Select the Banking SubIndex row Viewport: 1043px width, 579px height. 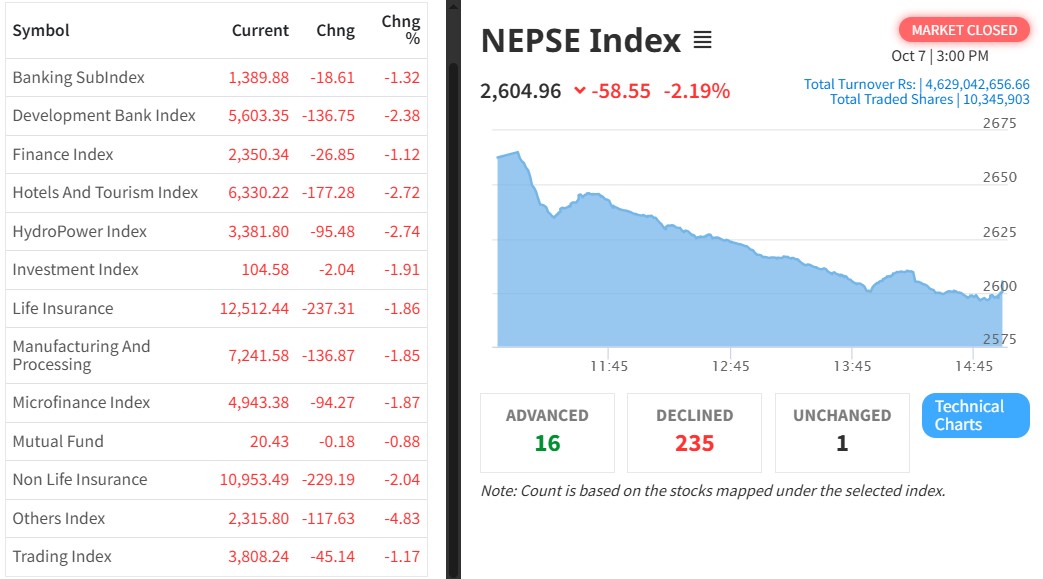pyautogui.click(x=78, y=77)
